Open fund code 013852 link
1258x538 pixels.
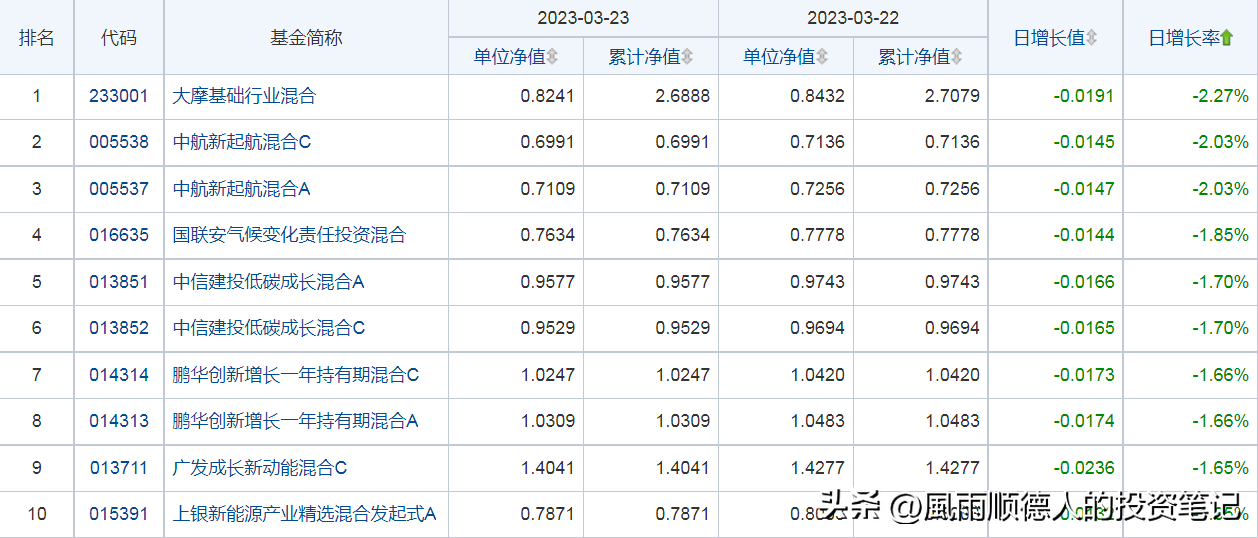click(x=119, y=328)
